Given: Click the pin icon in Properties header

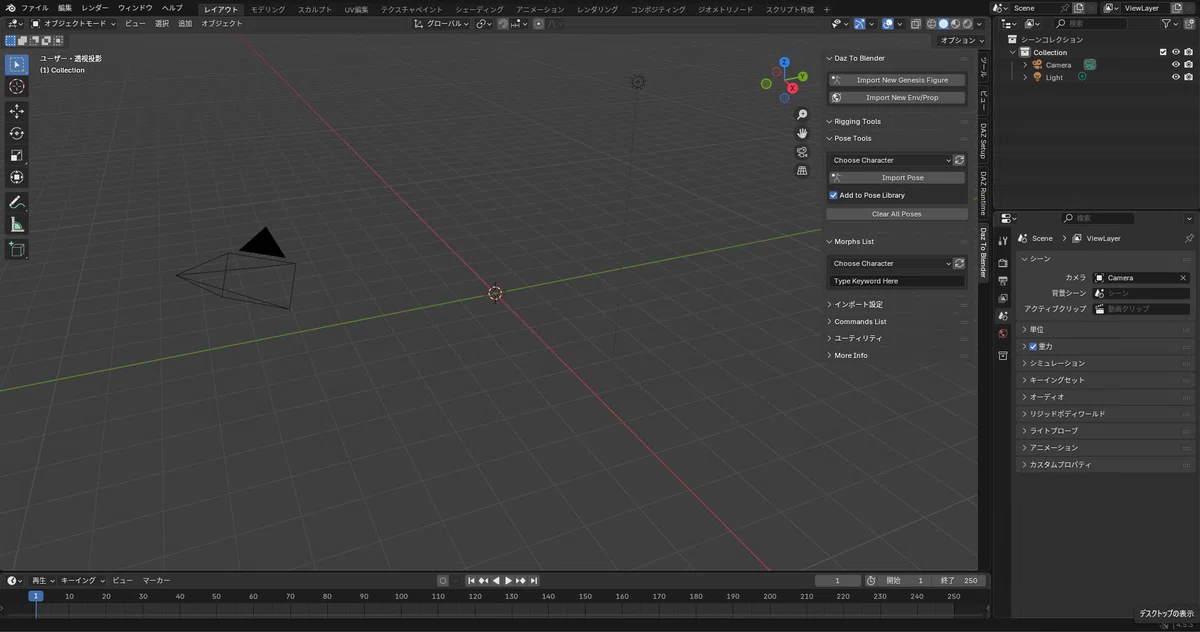Looking at the screenshot, I should 1188,239.
